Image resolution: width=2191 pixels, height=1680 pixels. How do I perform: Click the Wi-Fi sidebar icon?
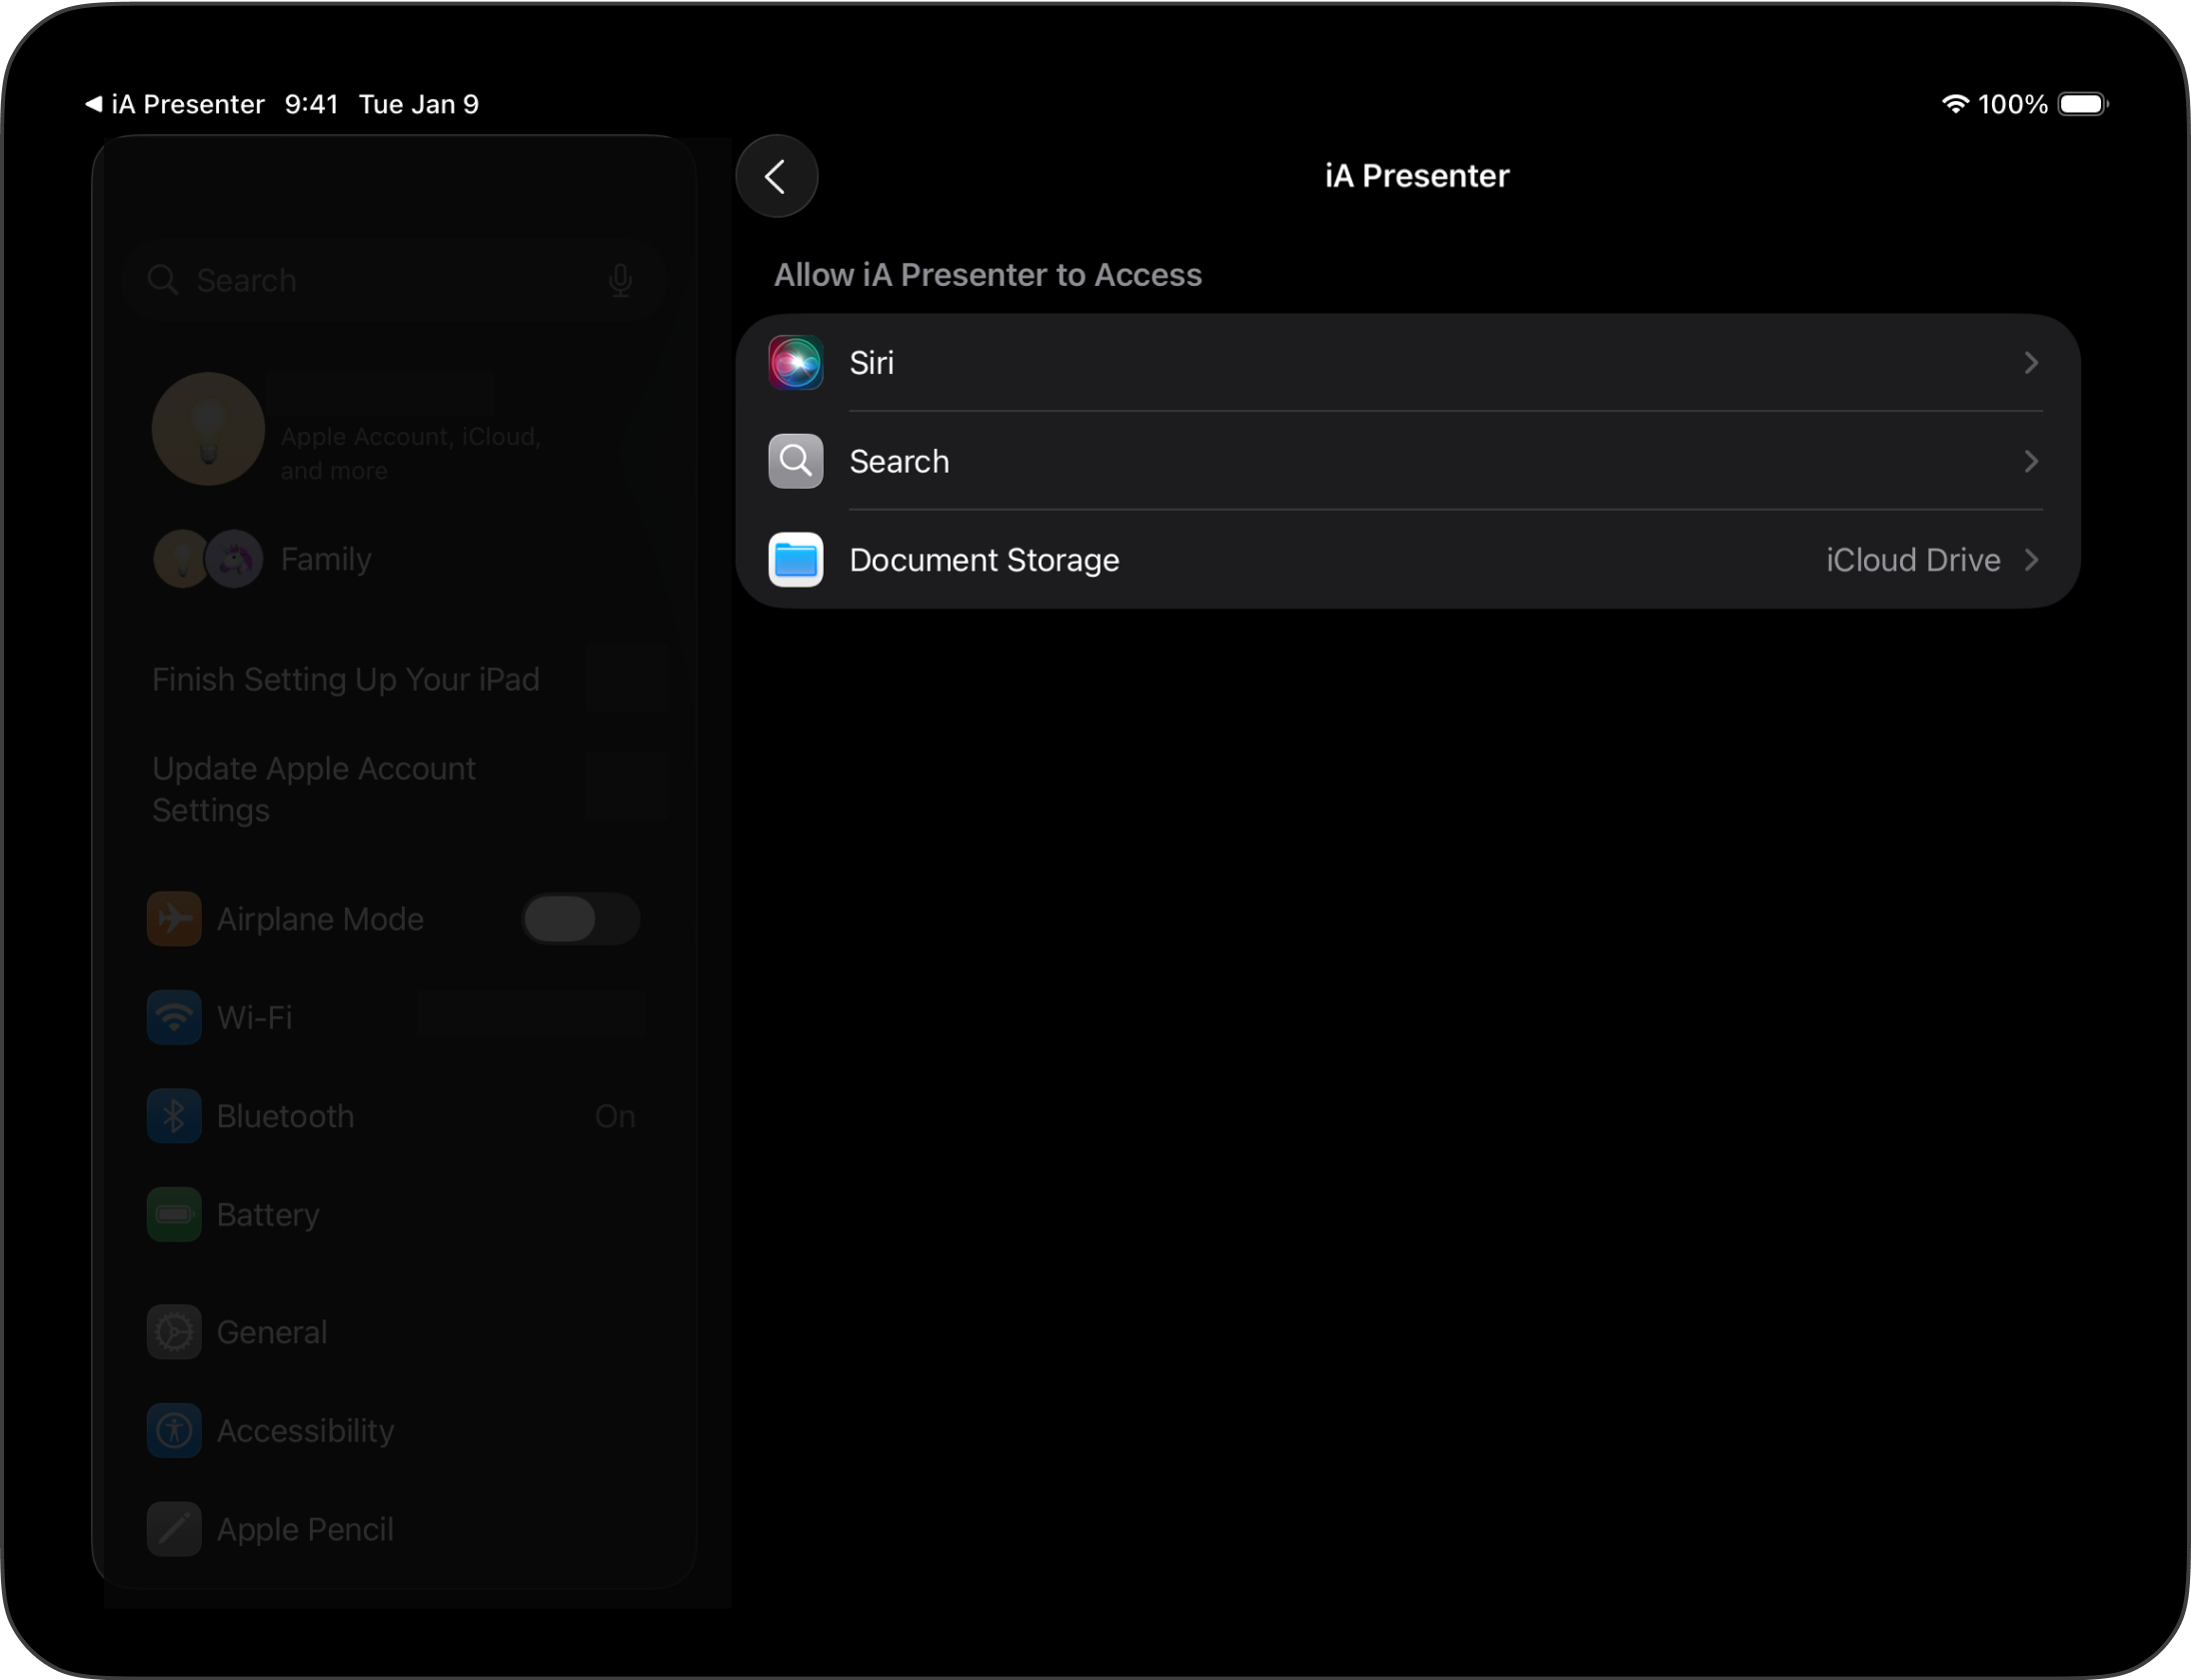point(174,1018)
